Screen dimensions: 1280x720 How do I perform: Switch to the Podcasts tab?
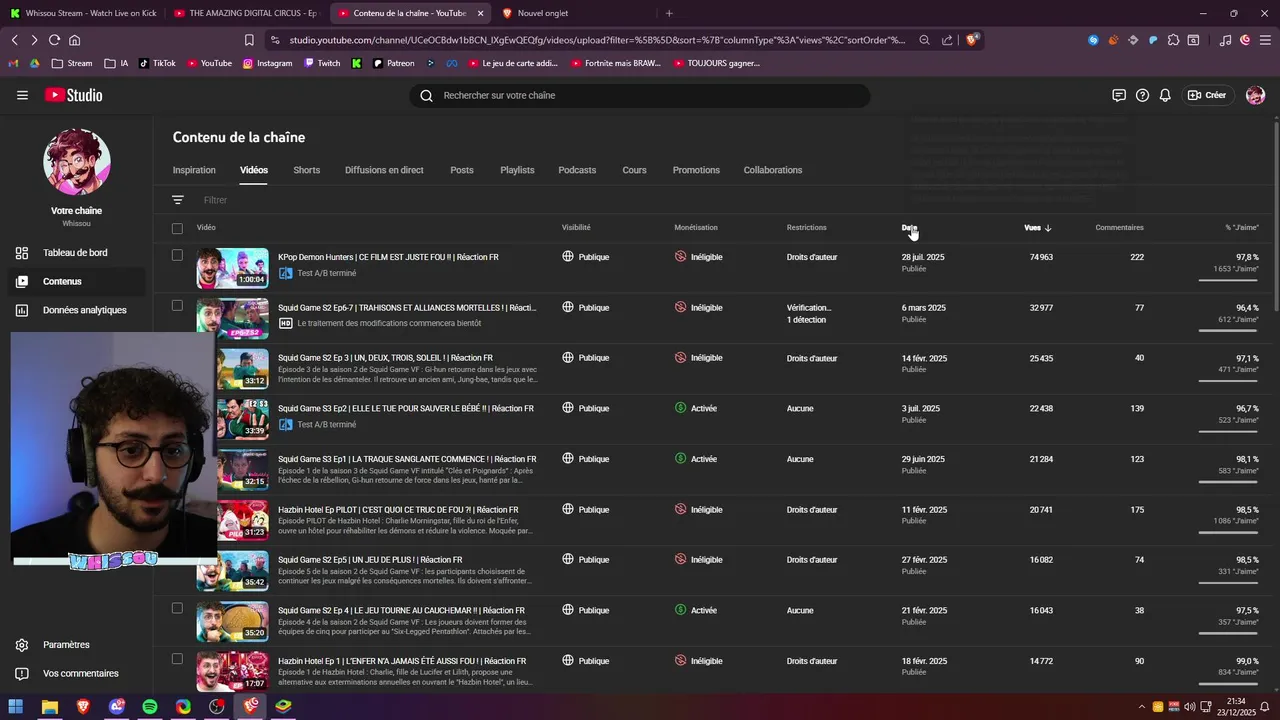(x=577, y=170)
